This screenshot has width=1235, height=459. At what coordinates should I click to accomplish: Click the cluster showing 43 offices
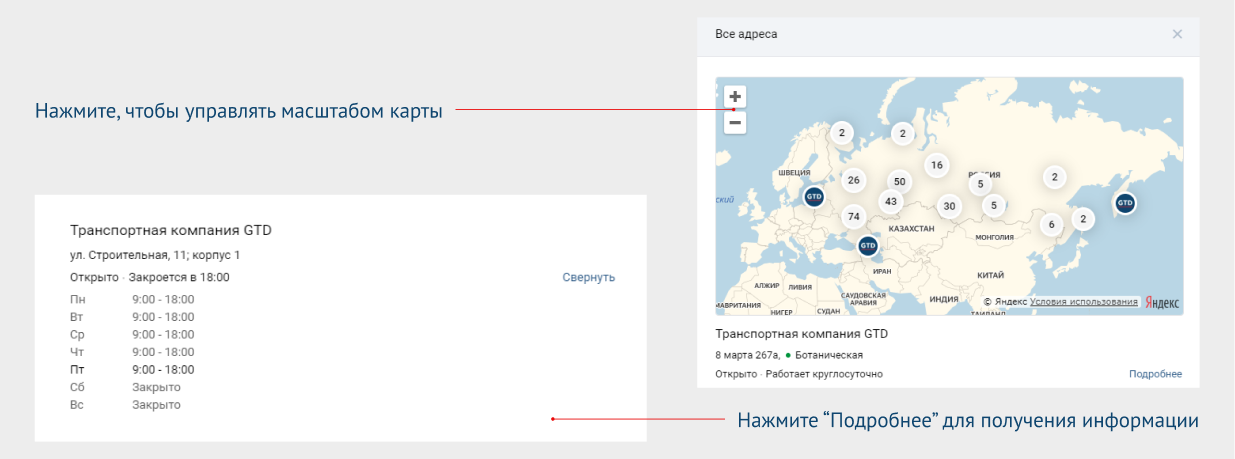click(x=891, y=201)
